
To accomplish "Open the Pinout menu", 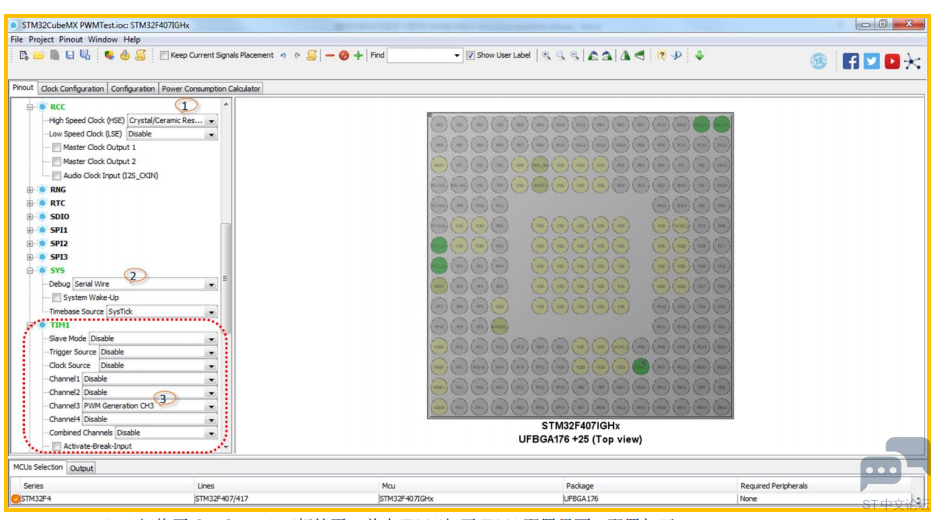I will pyautogui.click(x=71, y=40).
